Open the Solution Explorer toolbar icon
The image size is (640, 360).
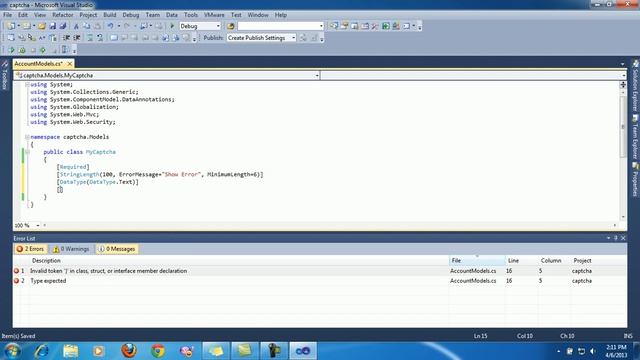(x=334, y=26)
